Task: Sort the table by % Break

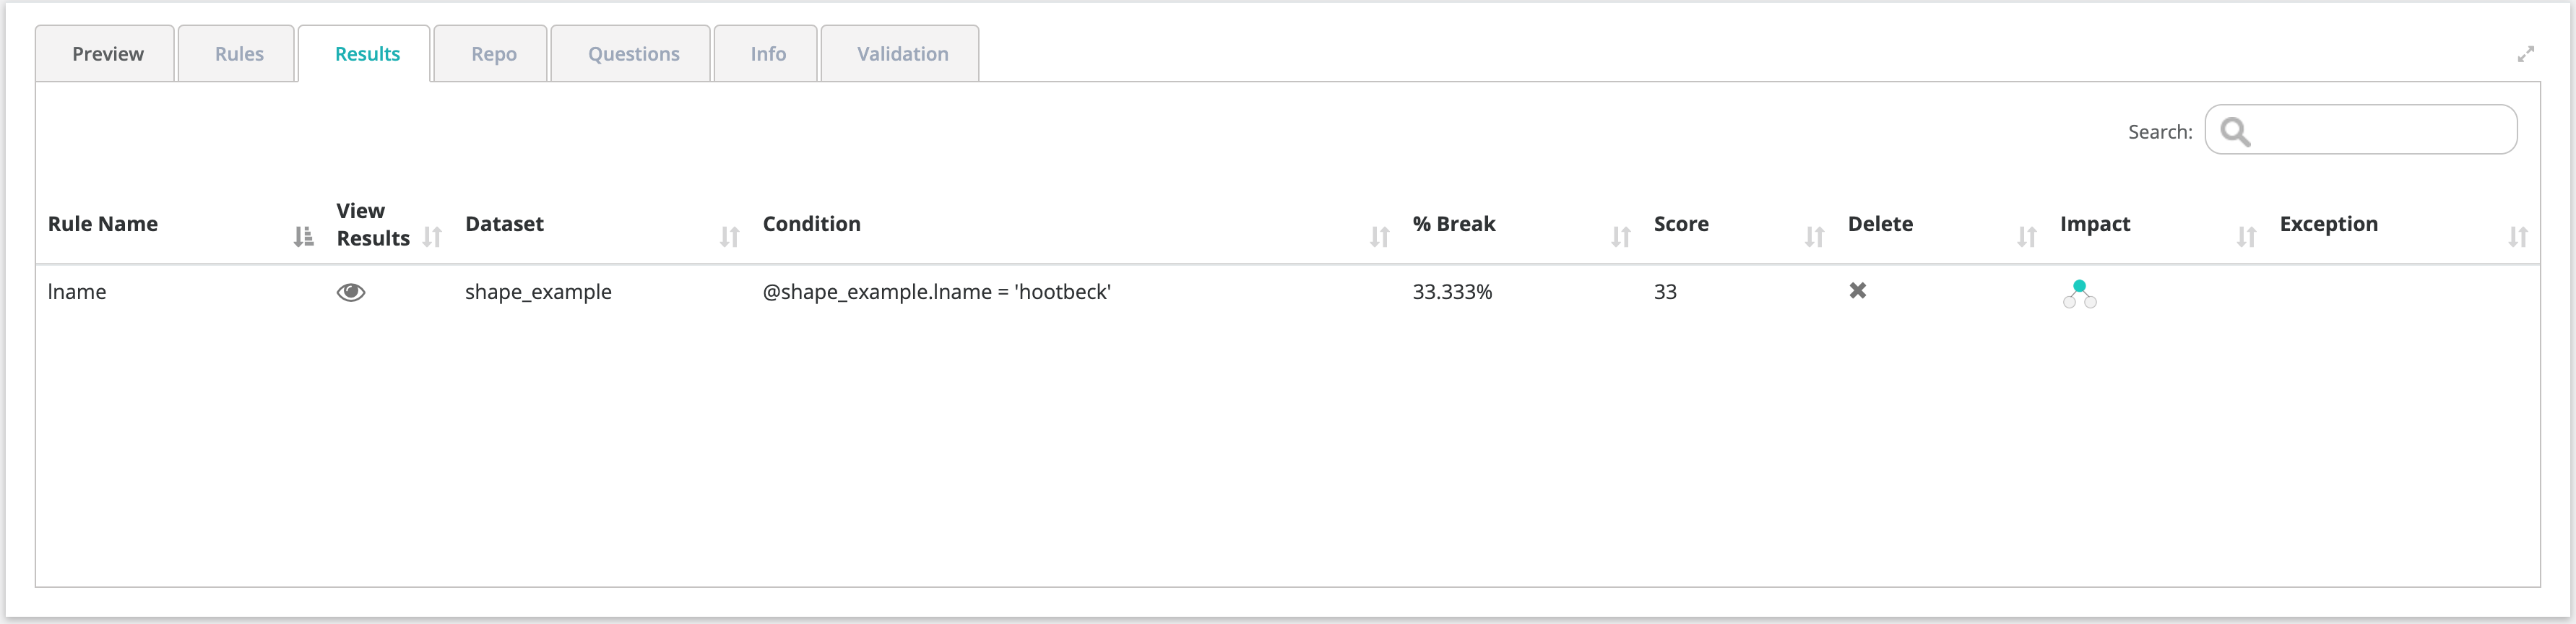Action: click(x=1621, y=237)
